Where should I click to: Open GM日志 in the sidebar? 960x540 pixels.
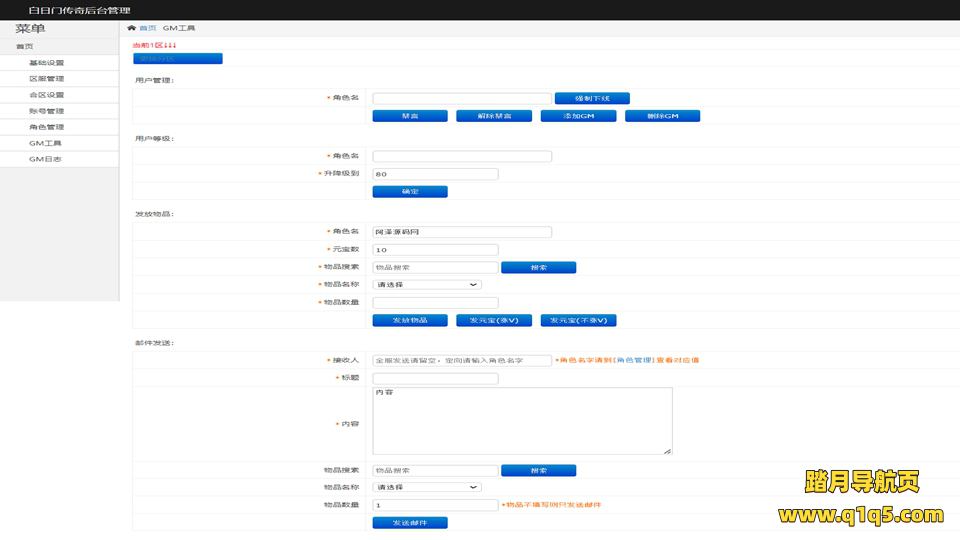45,159
